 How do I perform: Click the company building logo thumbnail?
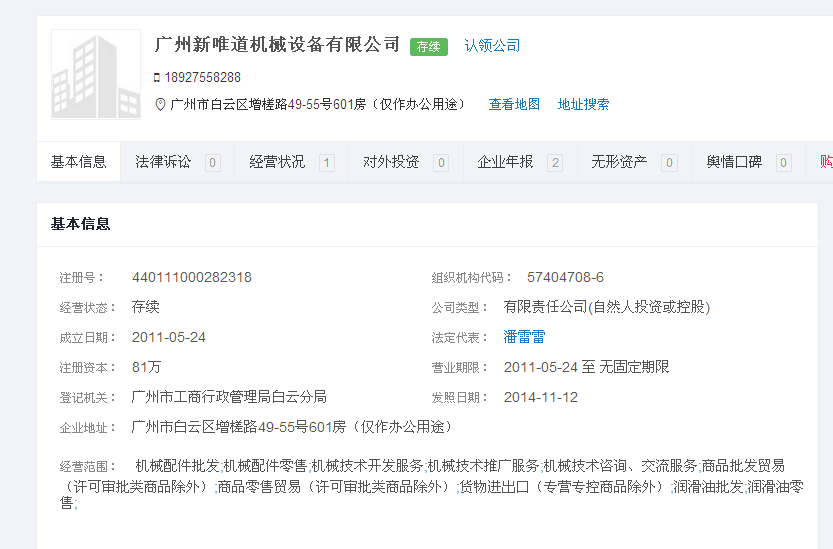coord(96,75)
